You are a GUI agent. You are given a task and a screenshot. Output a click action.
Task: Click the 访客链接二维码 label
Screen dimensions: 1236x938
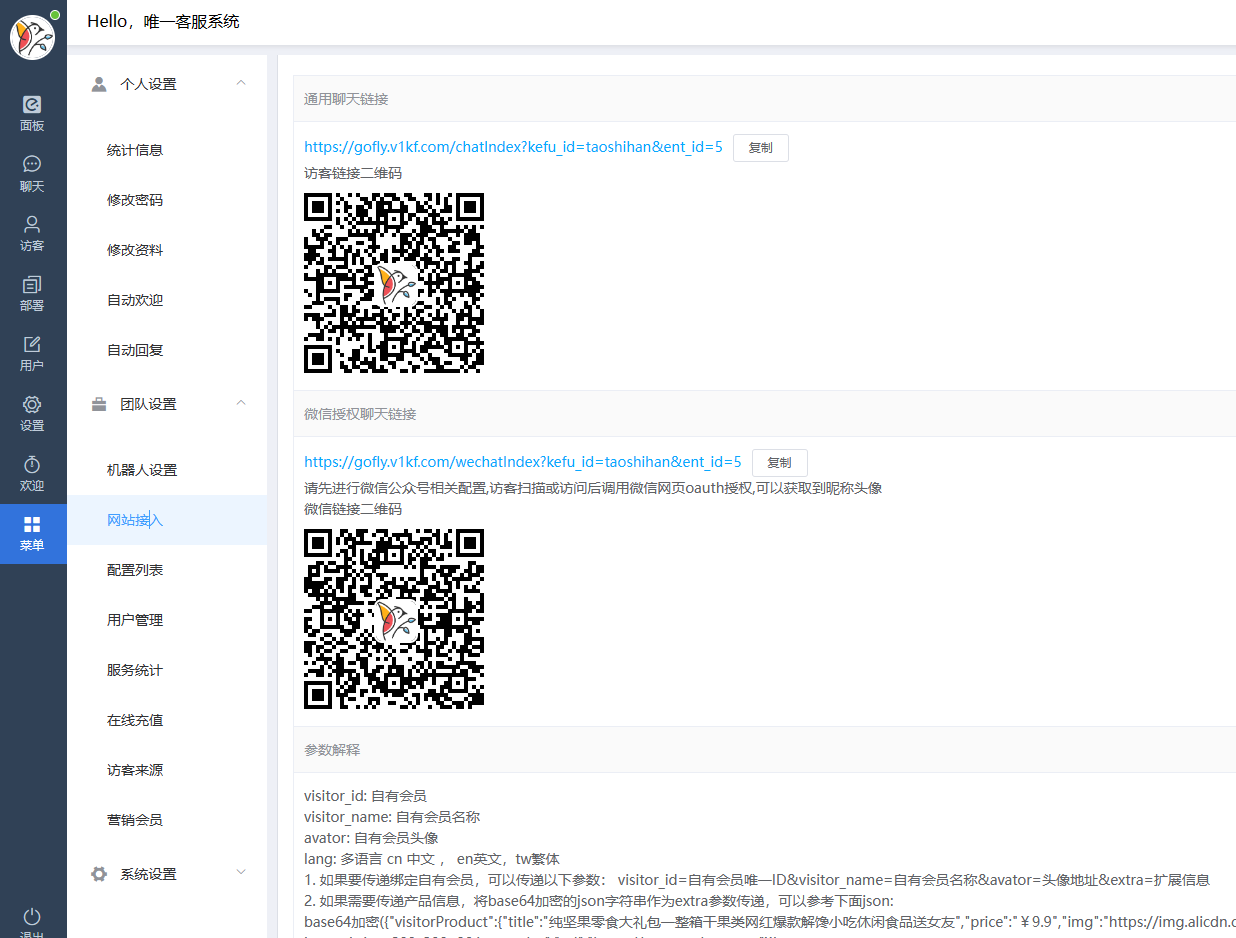coord(353,173)
